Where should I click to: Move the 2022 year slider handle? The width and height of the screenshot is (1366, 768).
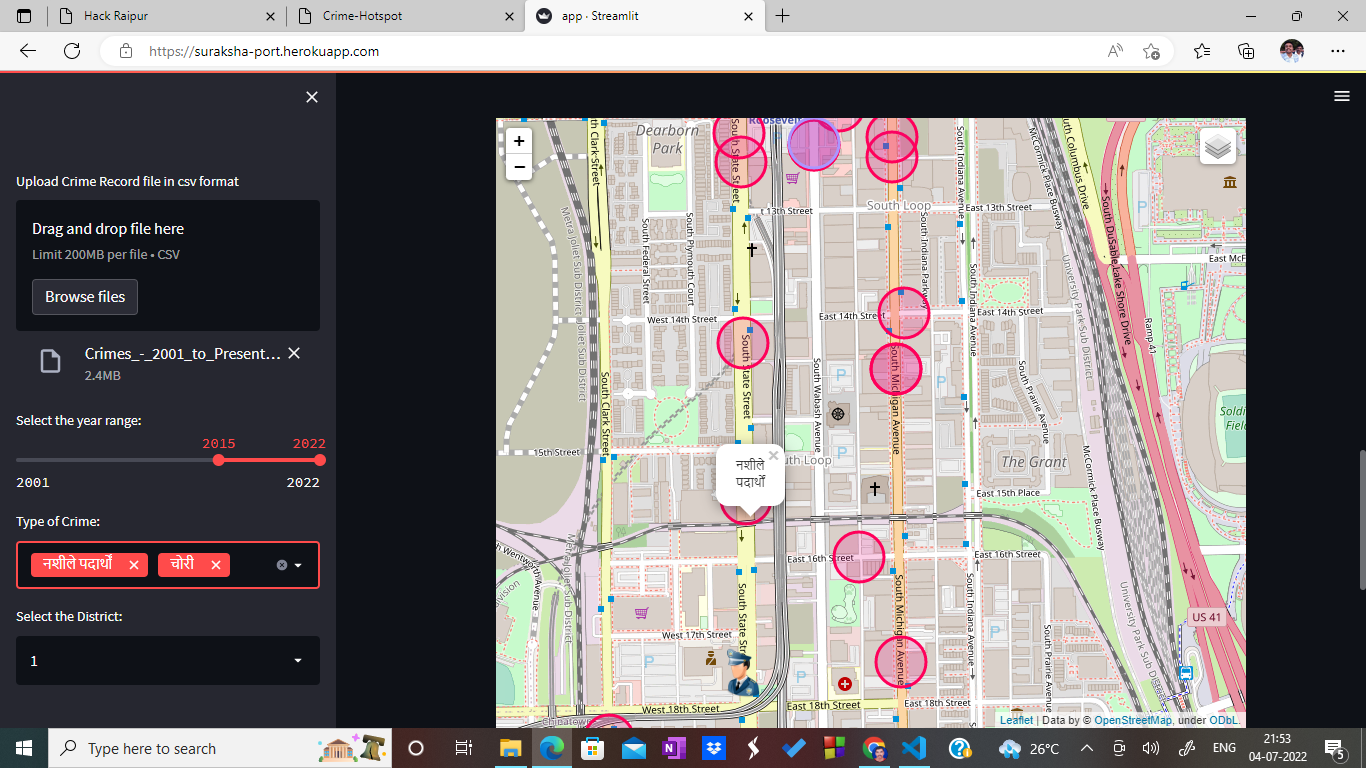click(x=320, y=460)
